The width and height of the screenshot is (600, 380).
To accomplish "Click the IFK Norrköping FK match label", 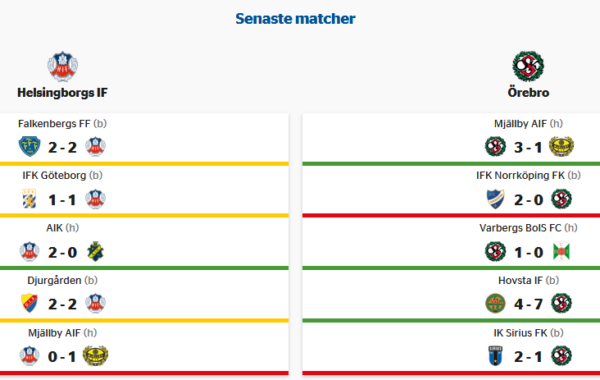I will tap(528, 175).
